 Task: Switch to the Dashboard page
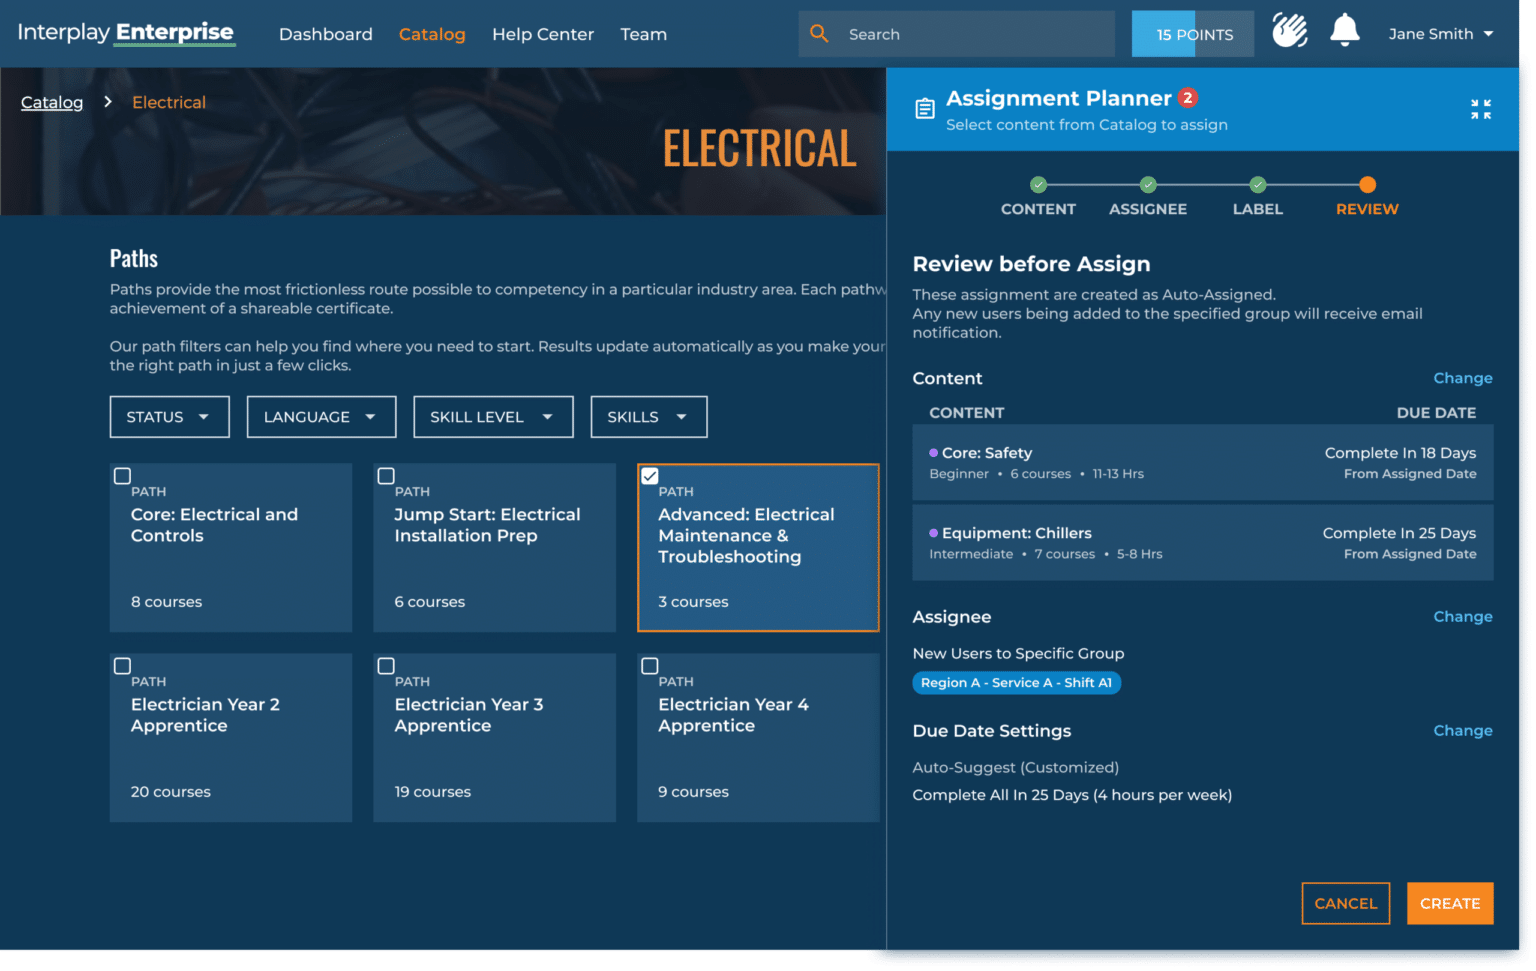326,33
